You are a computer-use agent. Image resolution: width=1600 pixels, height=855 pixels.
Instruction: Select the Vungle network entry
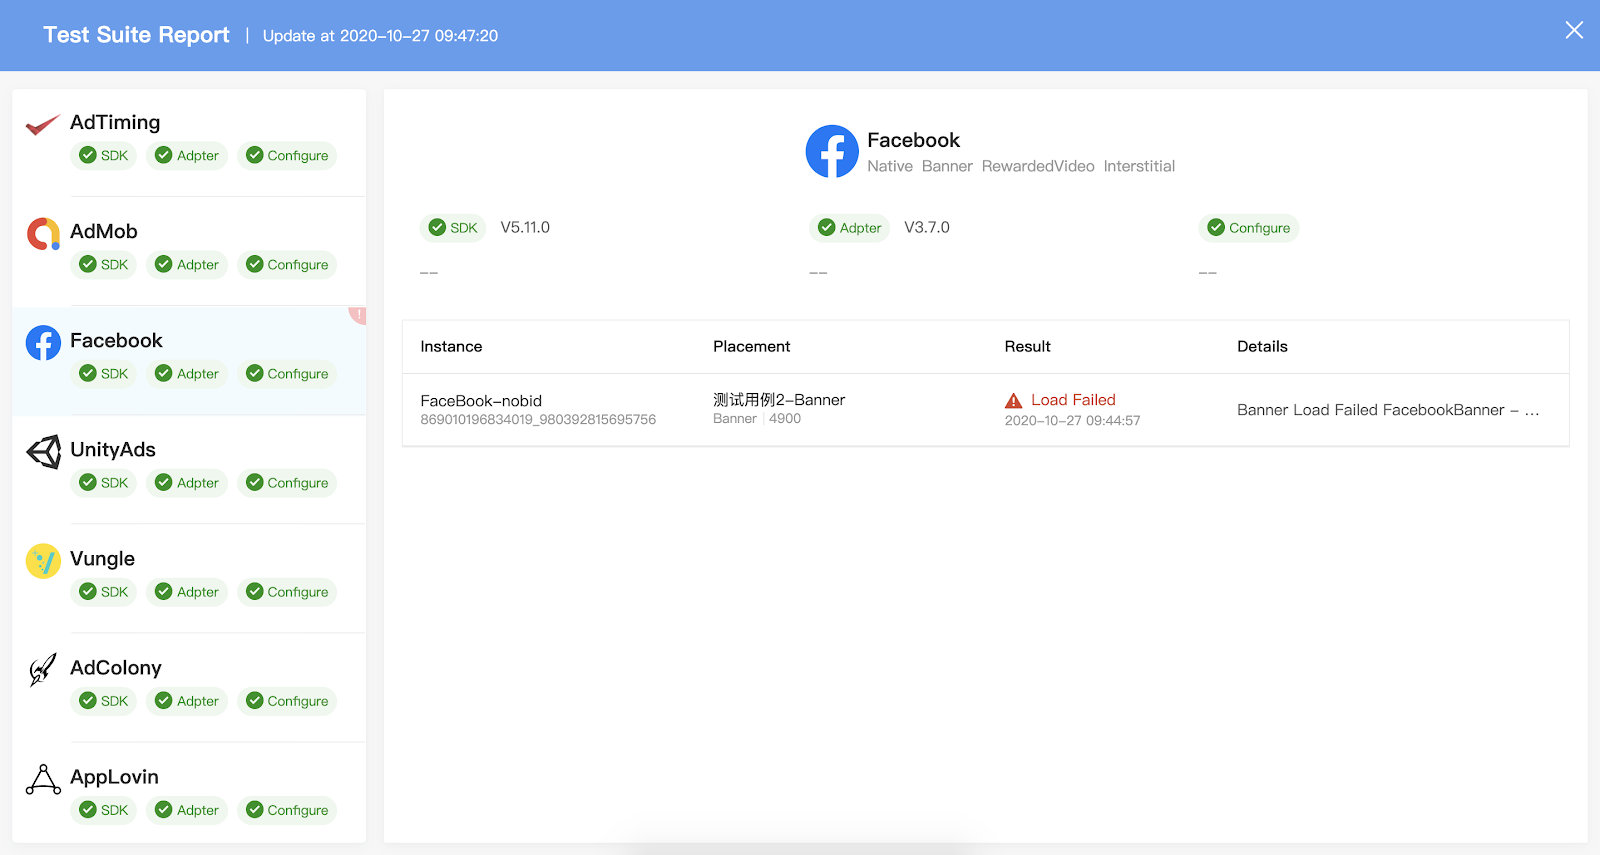[189, 578]
